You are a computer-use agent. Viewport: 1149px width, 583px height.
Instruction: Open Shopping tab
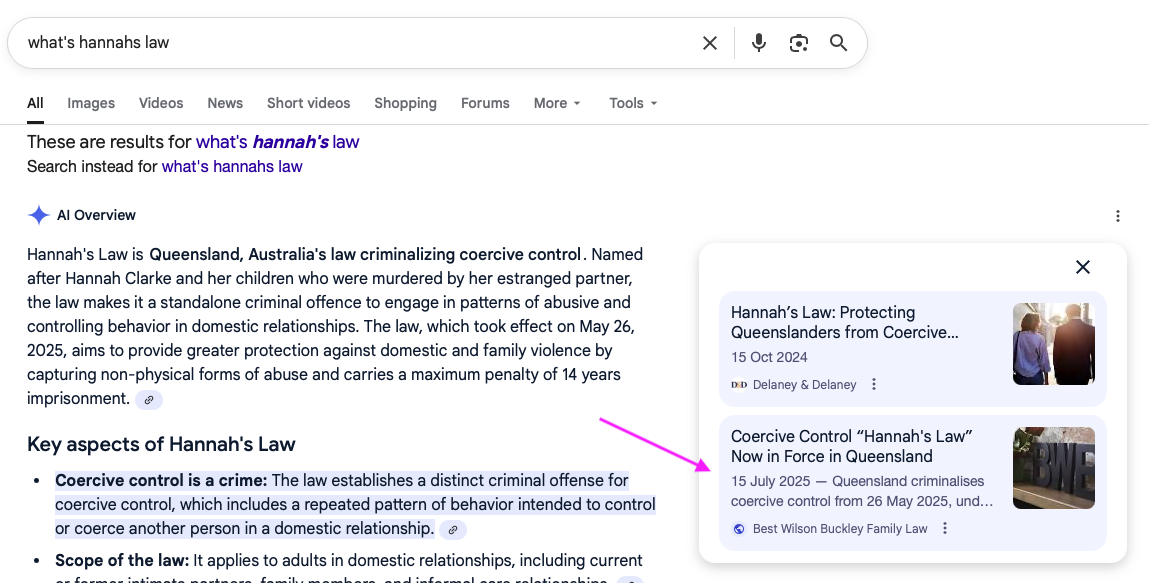(405, 103)
